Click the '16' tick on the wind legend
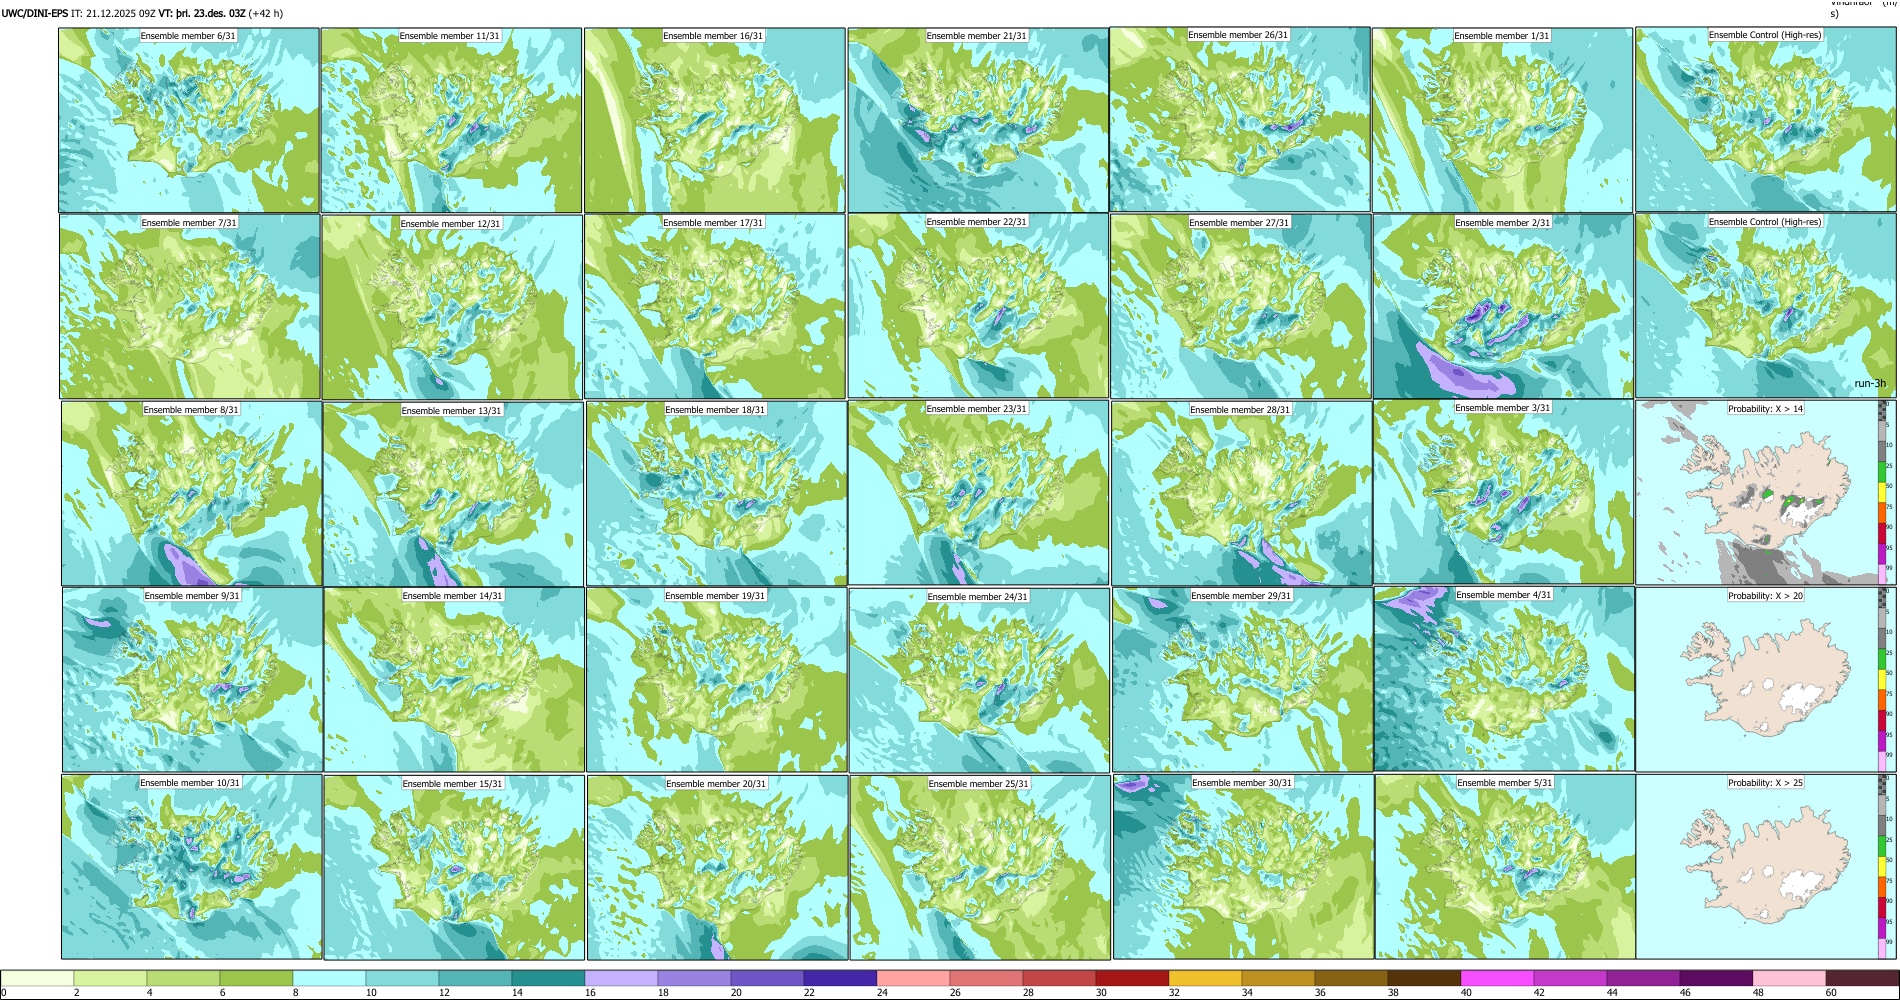Image resolution: width=1900 pixels, height=1000 pixels. pyautogui.click(x=590, y=993)
